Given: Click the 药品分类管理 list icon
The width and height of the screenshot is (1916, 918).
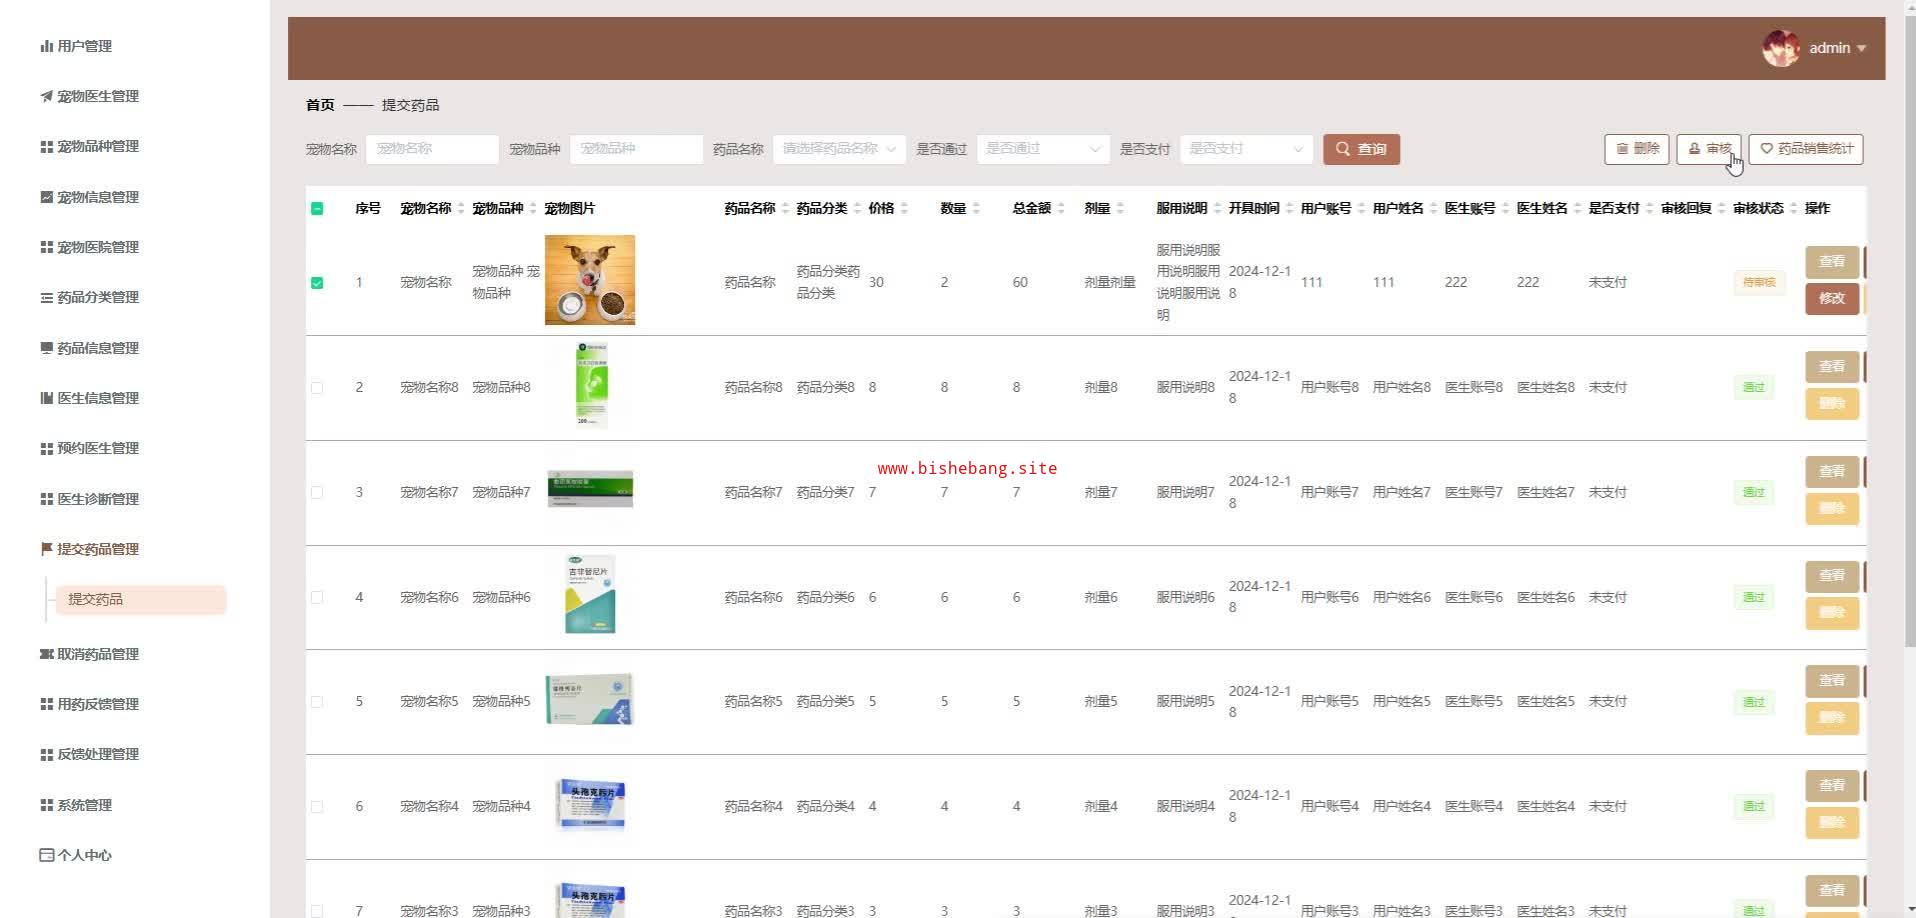Looking at the screenshot, I should pos(46,298).
